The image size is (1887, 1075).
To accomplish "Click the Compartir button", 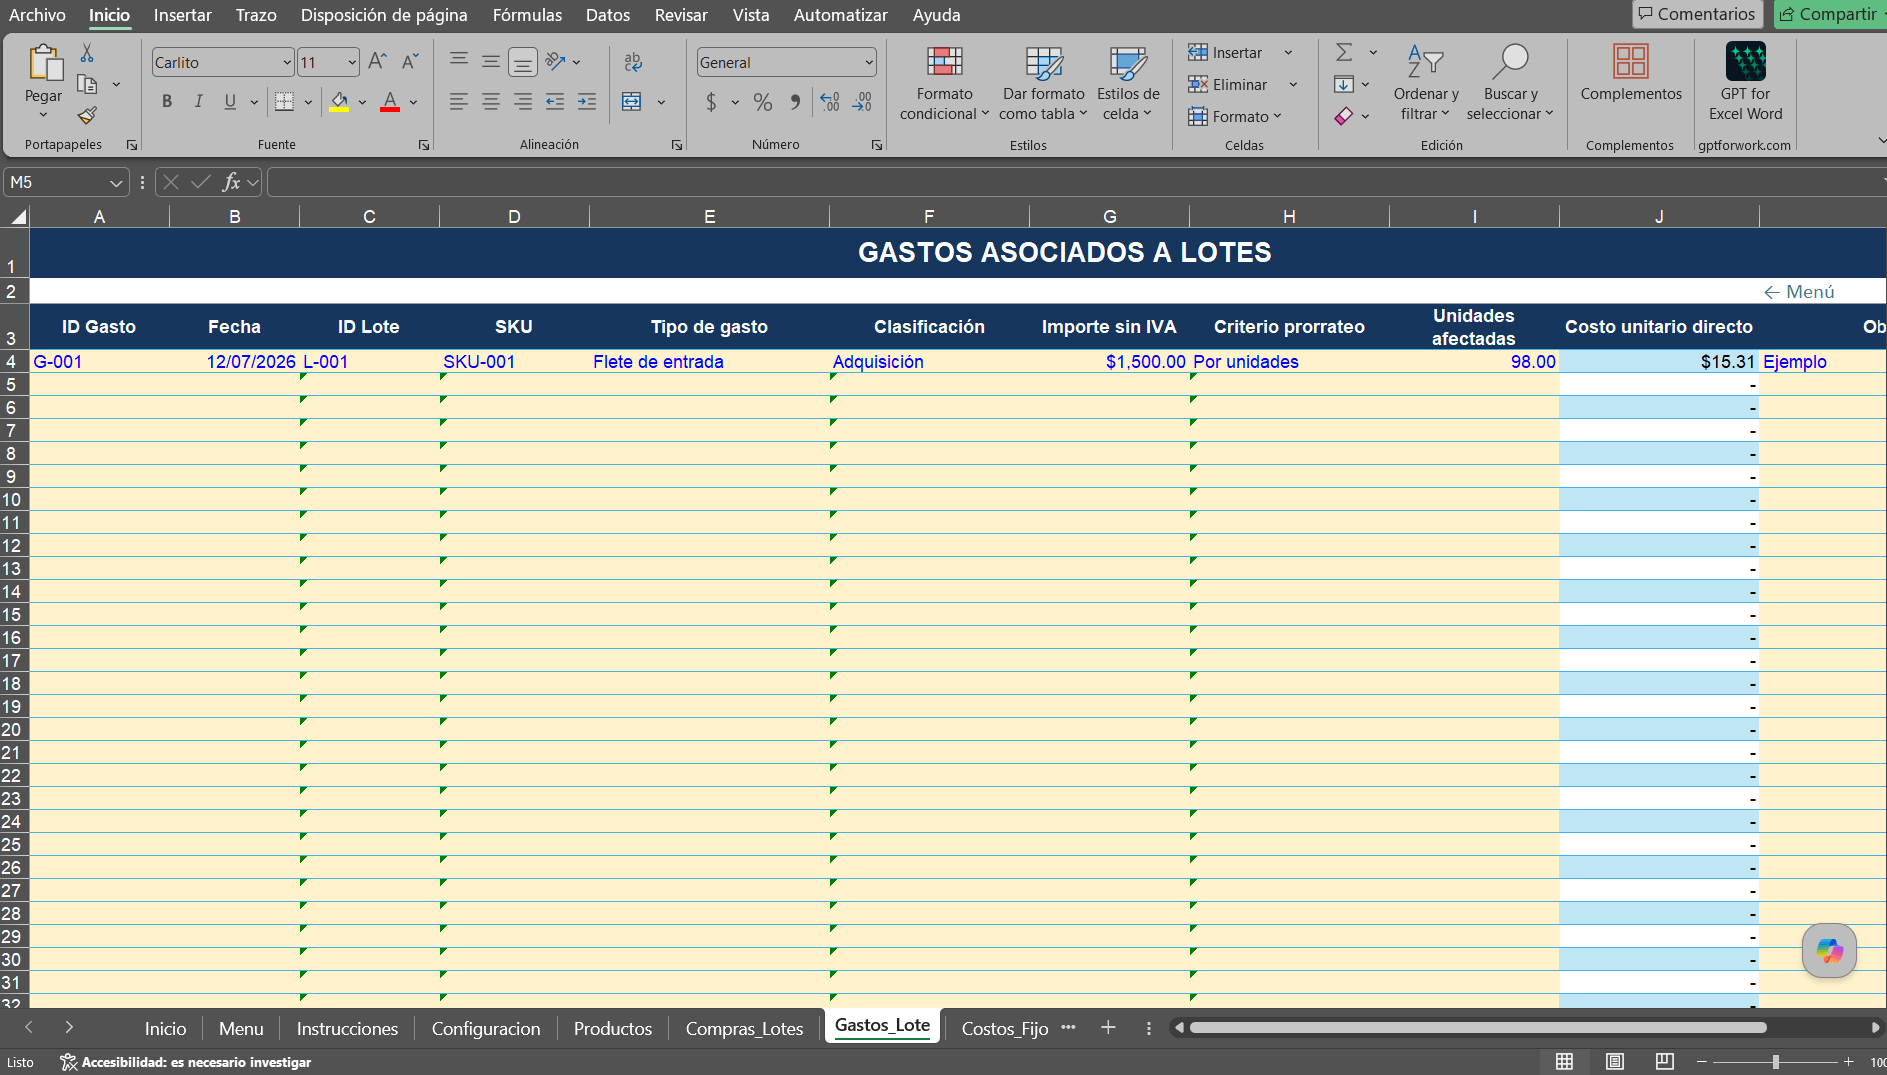I will click(1829, 14).
